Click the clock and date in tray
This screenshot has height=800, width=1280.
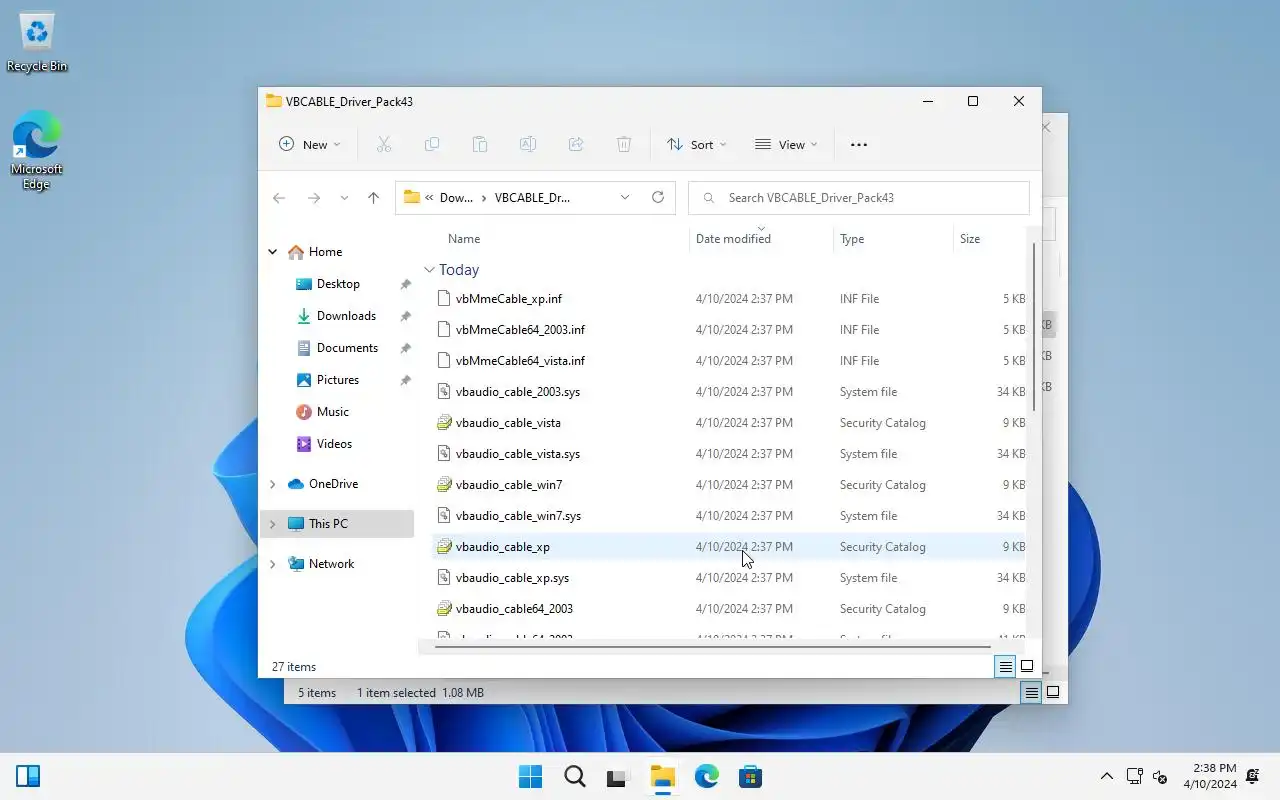click(x=1210, y=776)
